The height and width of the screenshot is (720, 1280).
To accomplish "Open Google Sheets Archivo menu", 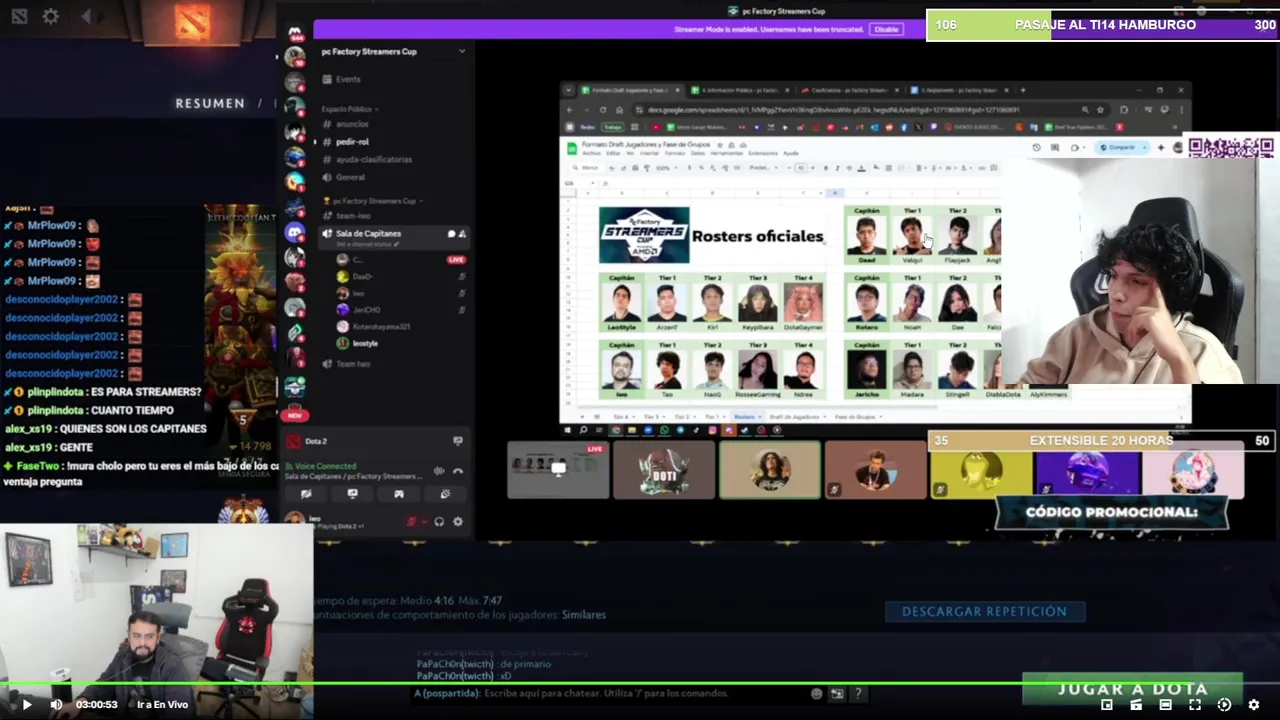I will (x=592, y=153).
